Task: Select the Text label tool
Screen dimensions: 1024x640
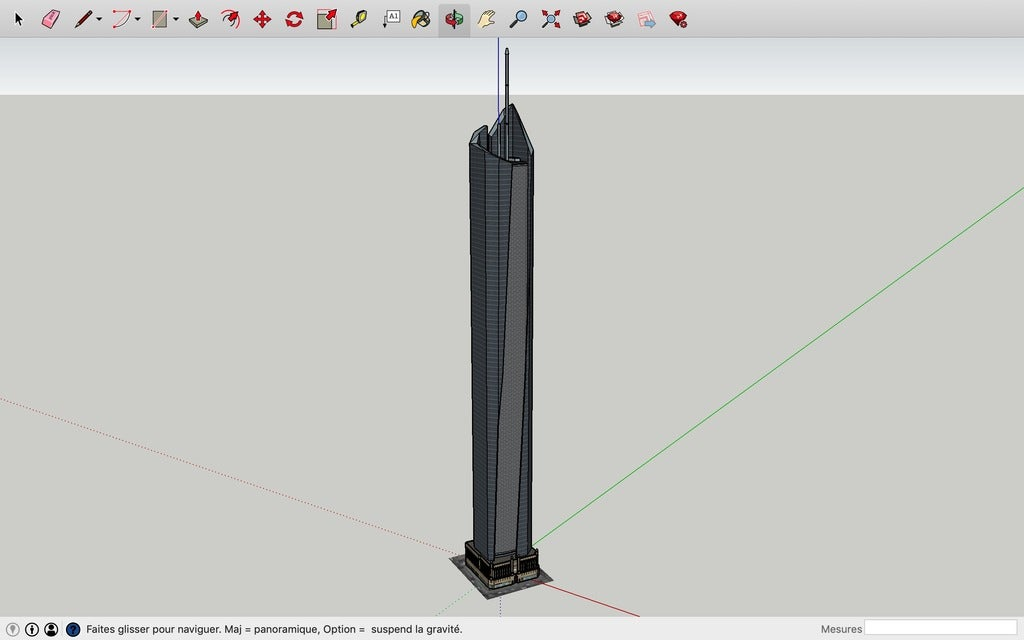Action: tap(391, 19)
